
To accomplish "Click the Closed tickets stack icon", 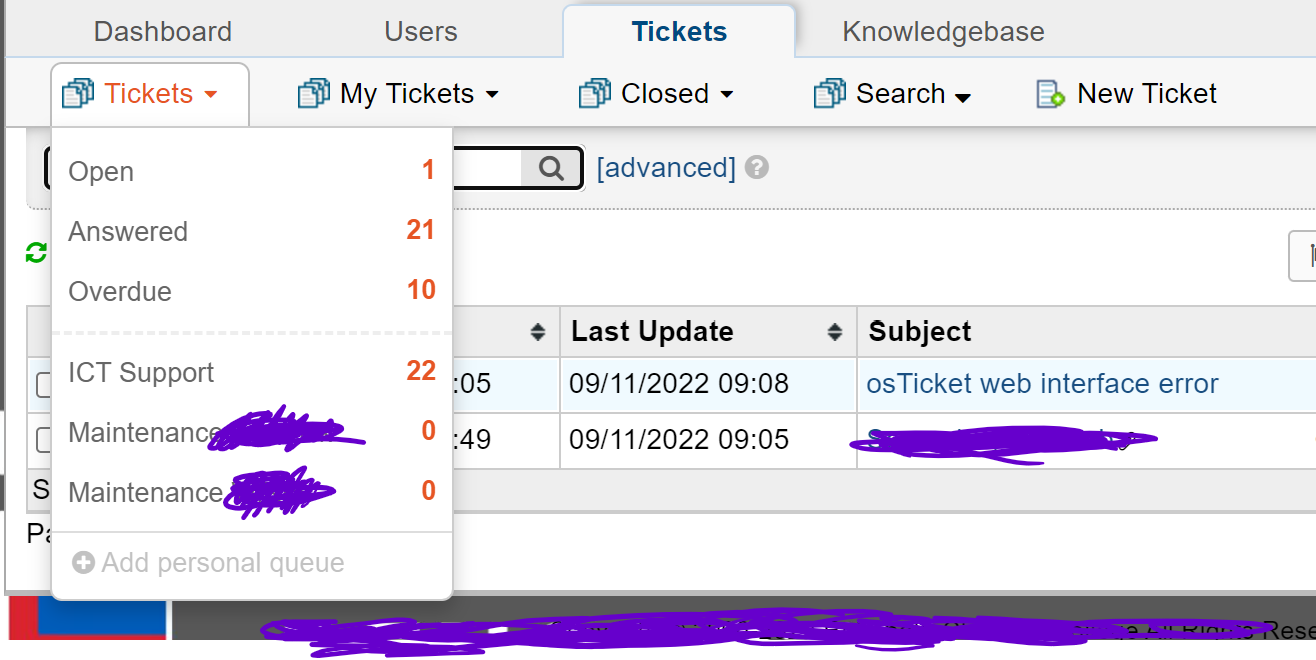I will coord(594,94).
